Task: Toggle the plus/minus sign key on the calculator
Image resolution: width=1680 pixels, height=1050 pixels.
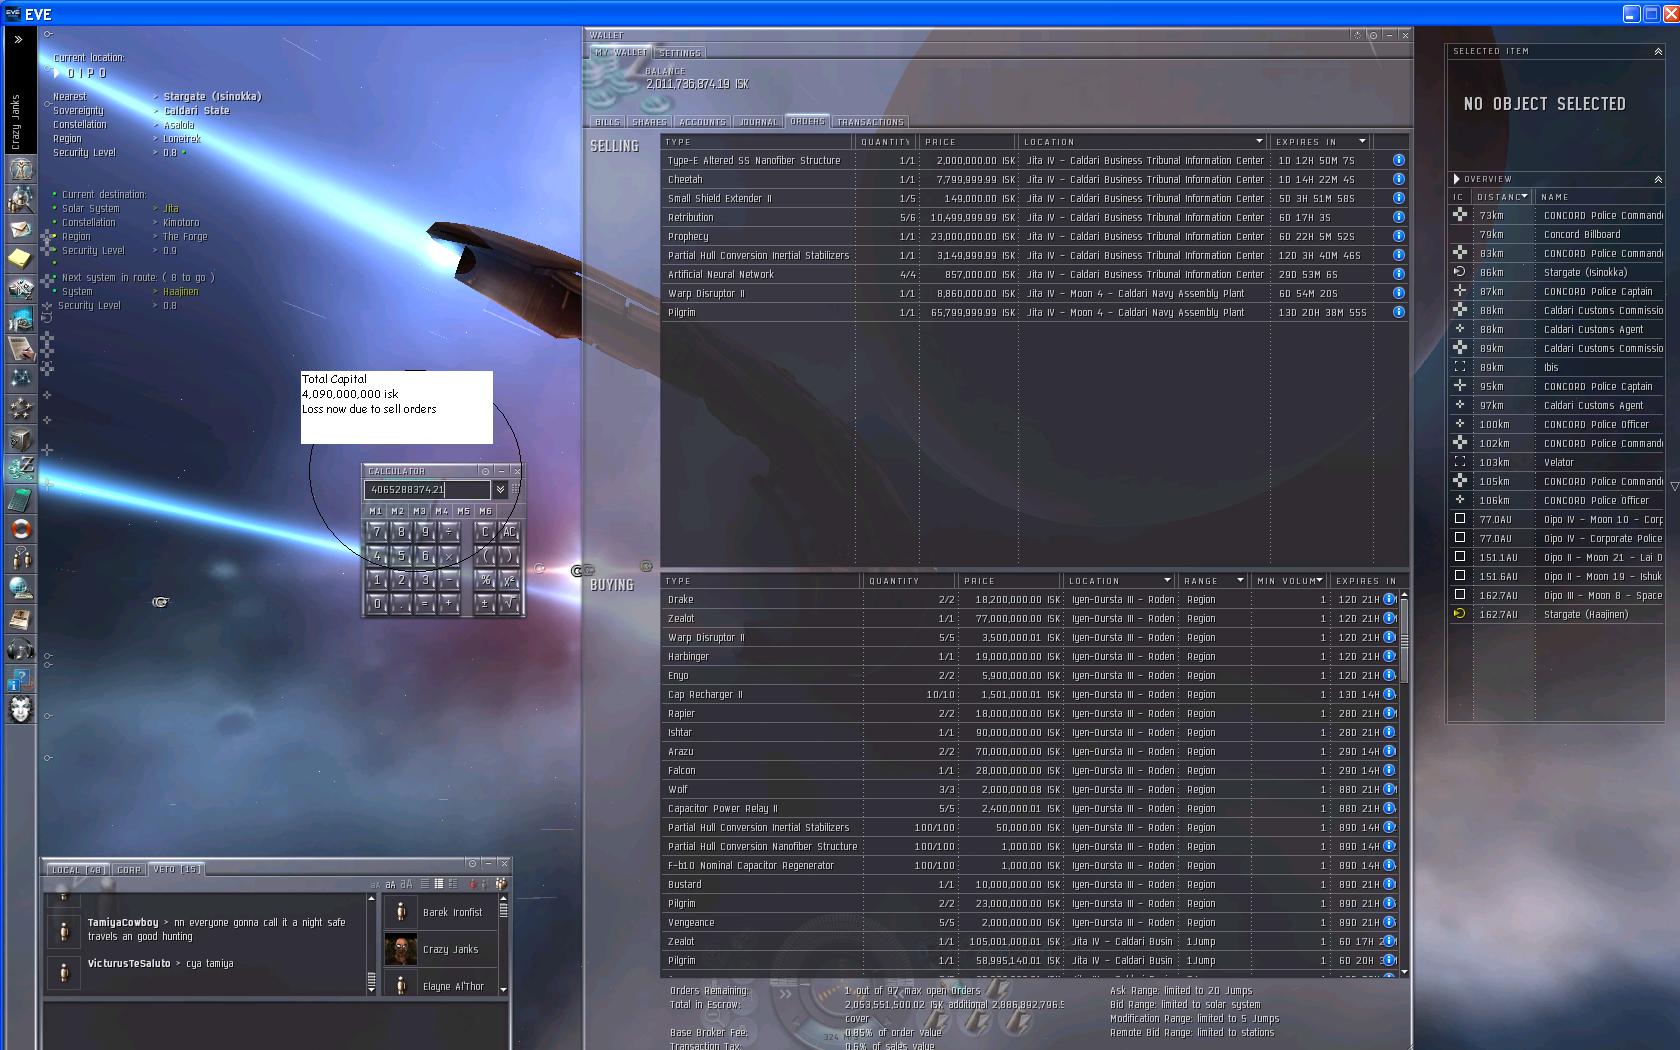Action: pos(485,604)
